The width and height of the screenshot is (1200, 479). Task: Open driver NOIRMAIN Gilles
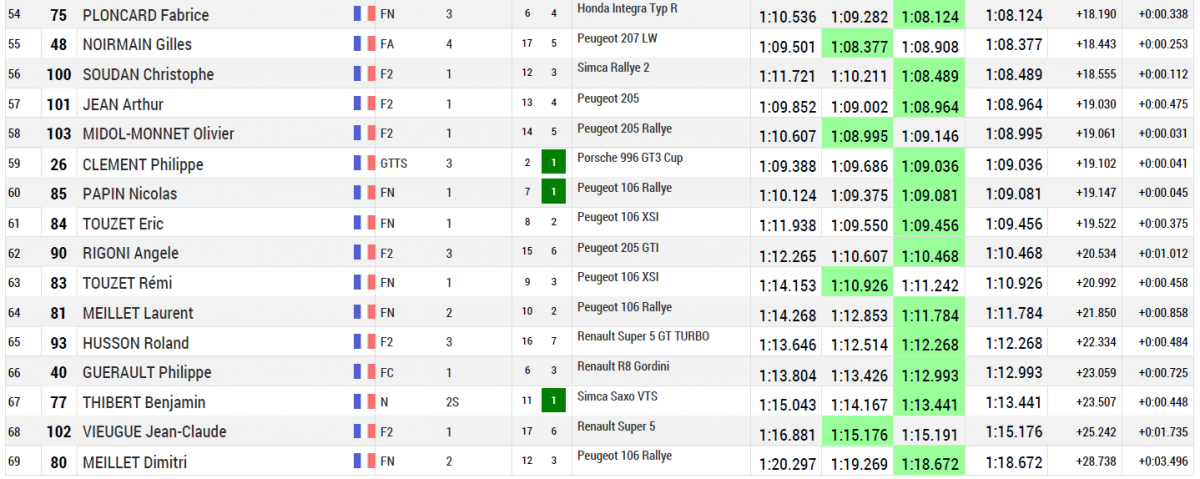(x=137, y=45)
